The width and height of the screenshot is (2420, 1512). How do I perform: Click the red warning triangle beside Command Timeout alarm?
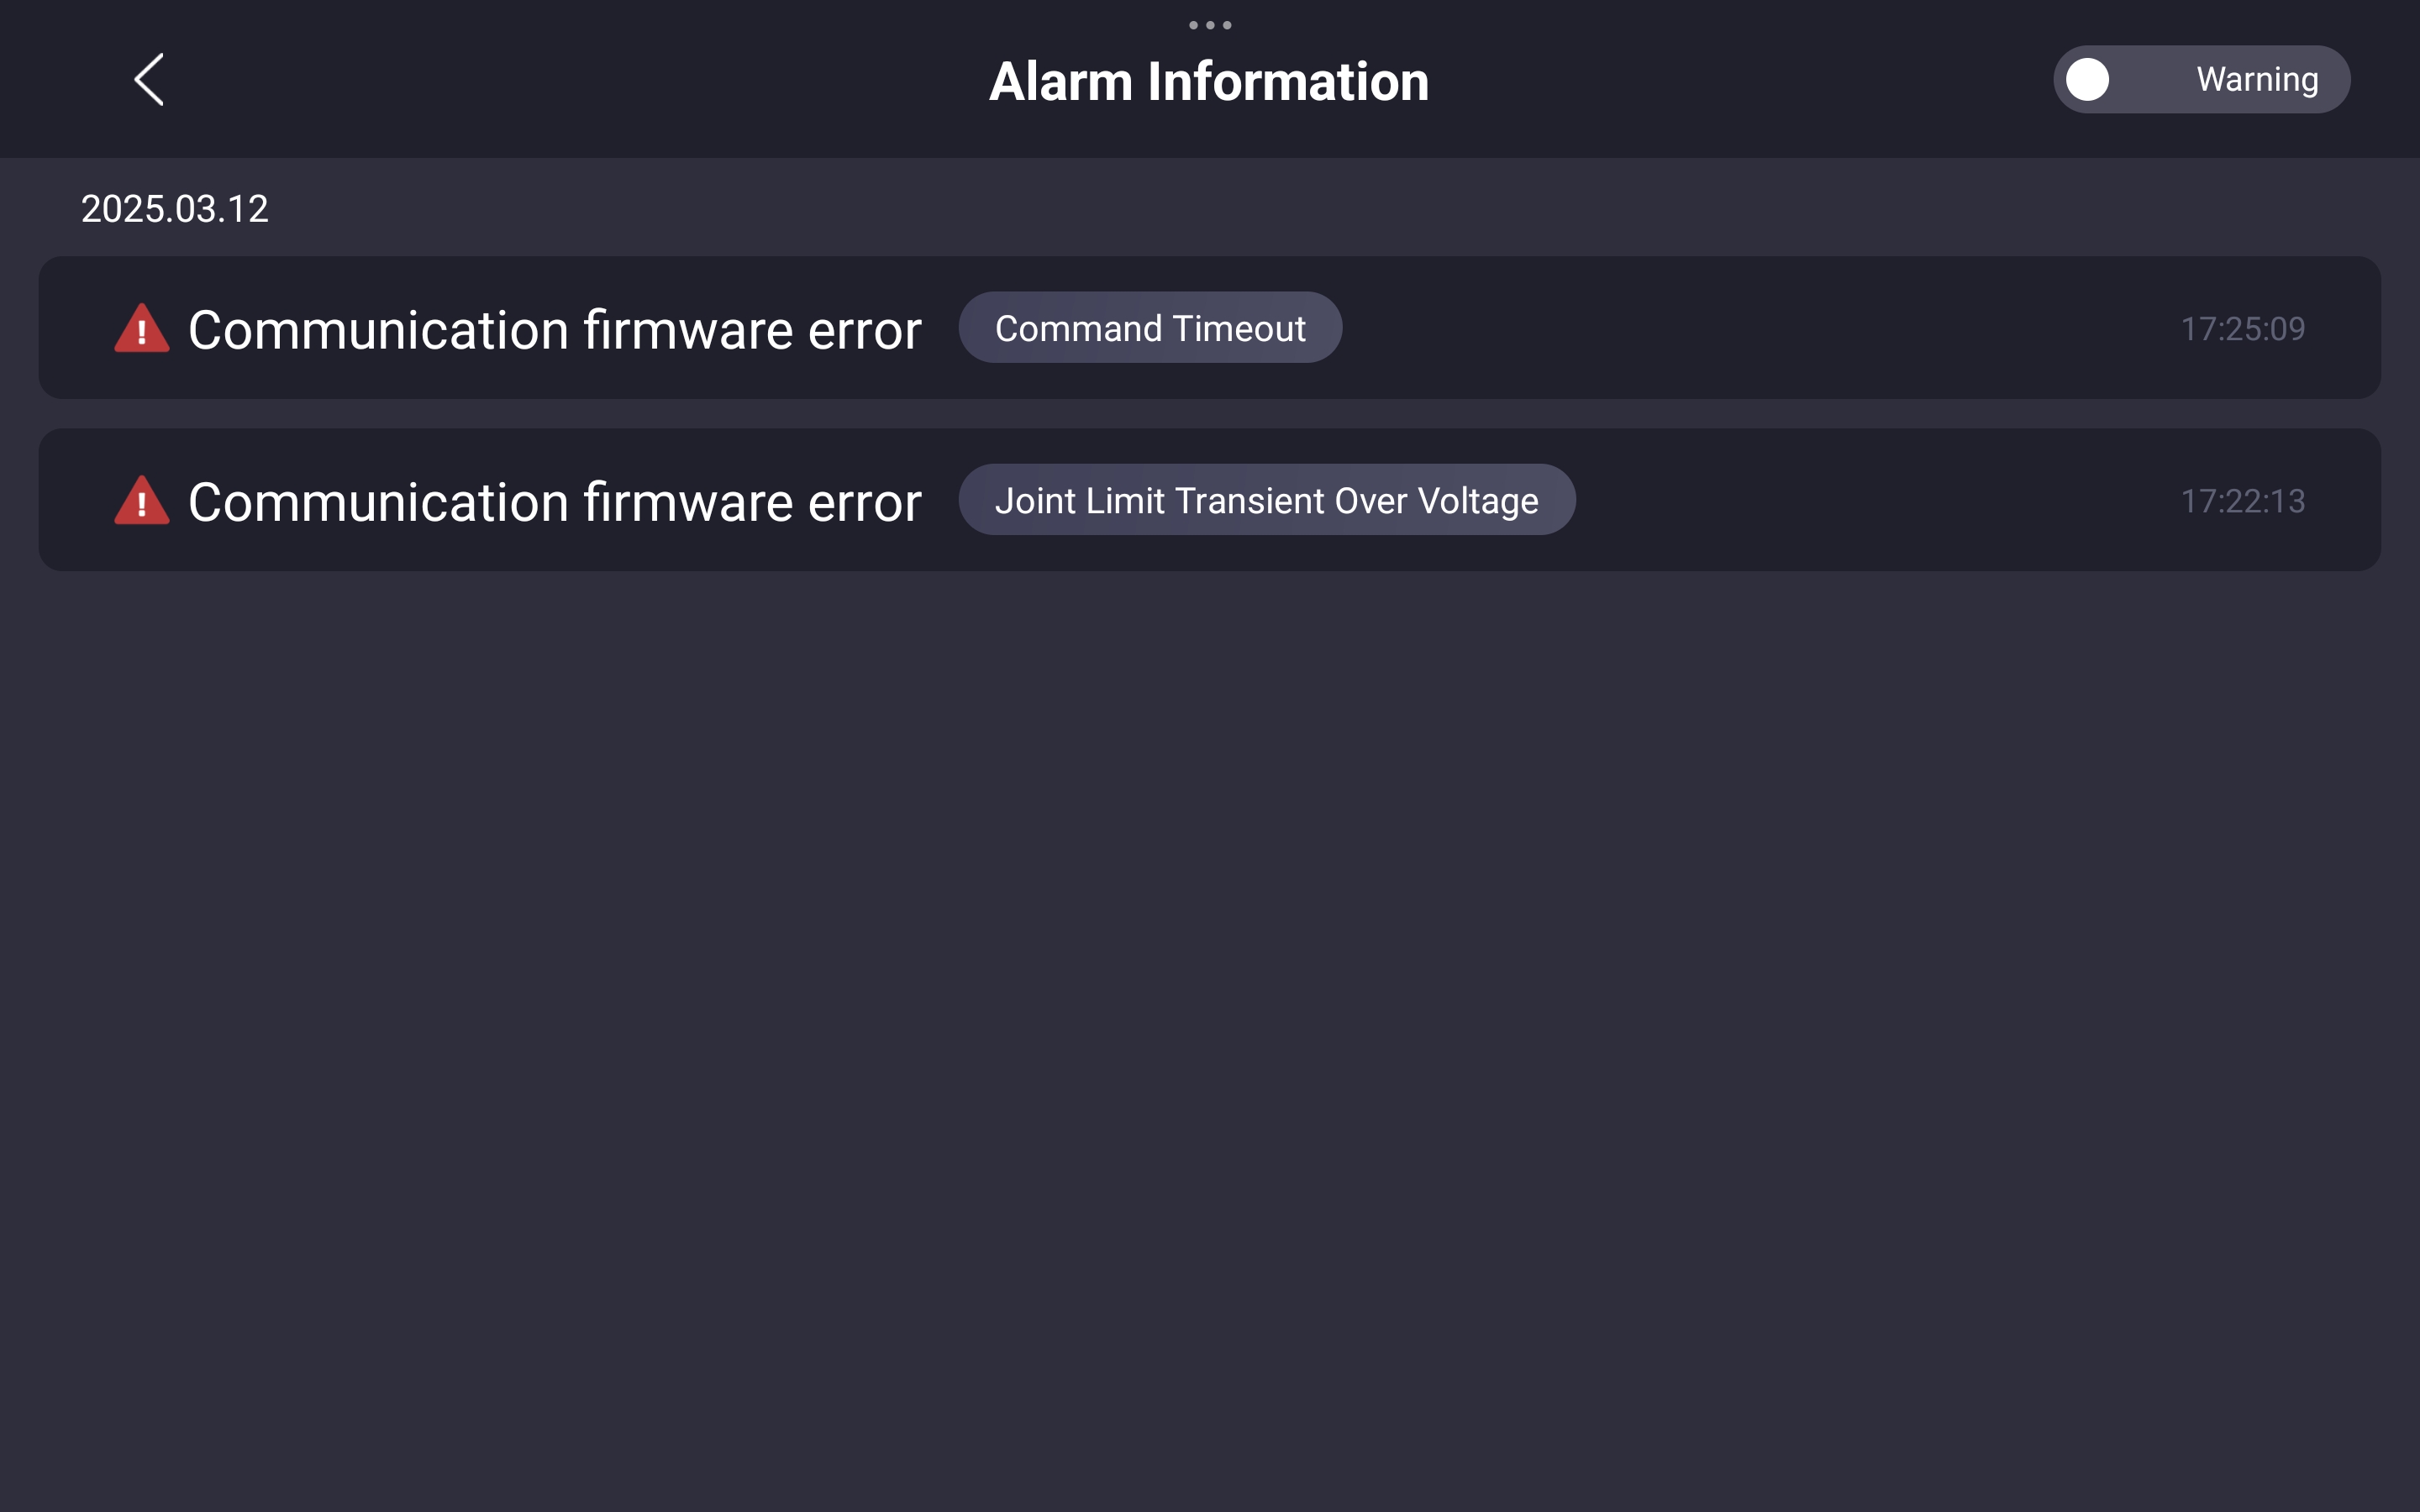click(142, 328)
